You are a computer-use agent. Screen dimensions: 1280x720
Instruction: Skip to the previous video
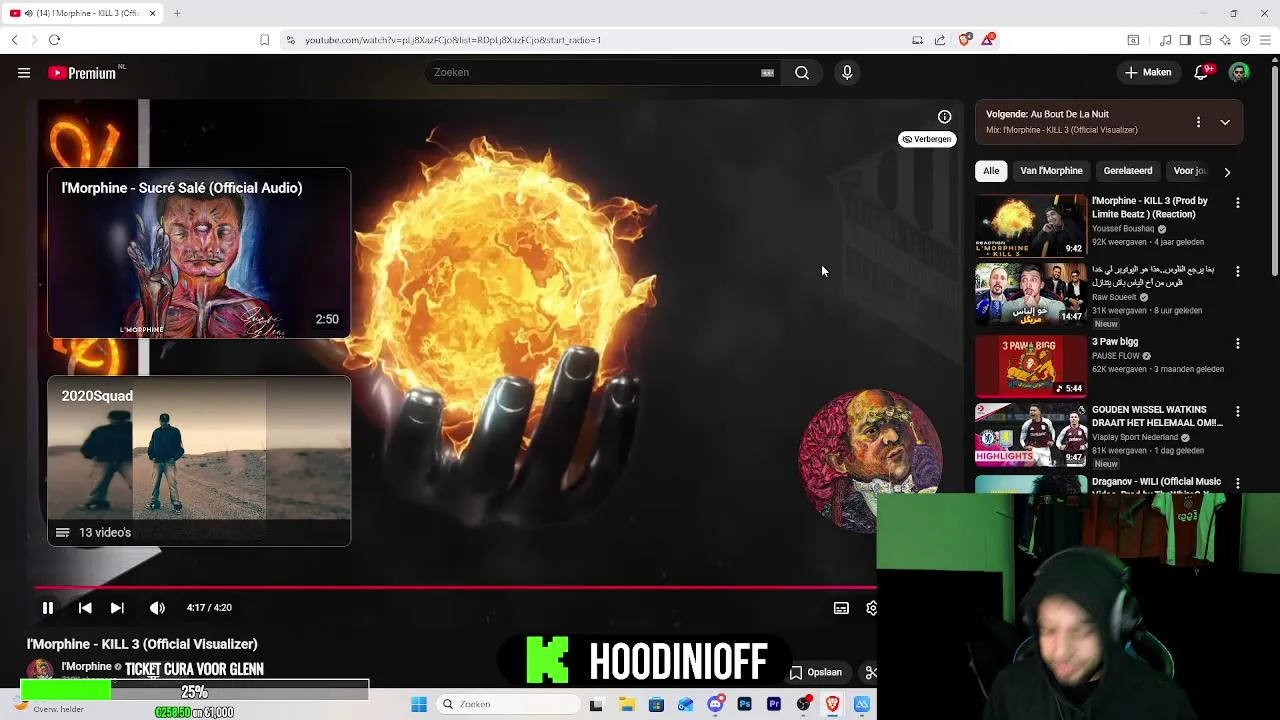85,607
